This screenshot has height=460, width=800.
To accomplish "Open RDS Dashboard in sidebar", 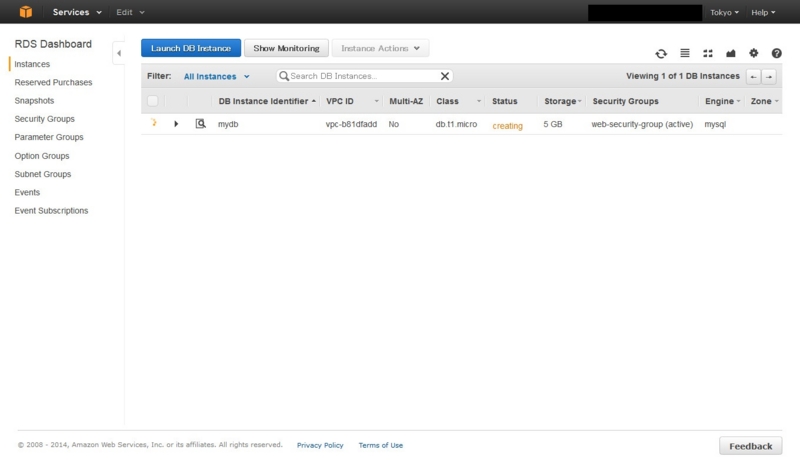I will click(x=53, y=44).
